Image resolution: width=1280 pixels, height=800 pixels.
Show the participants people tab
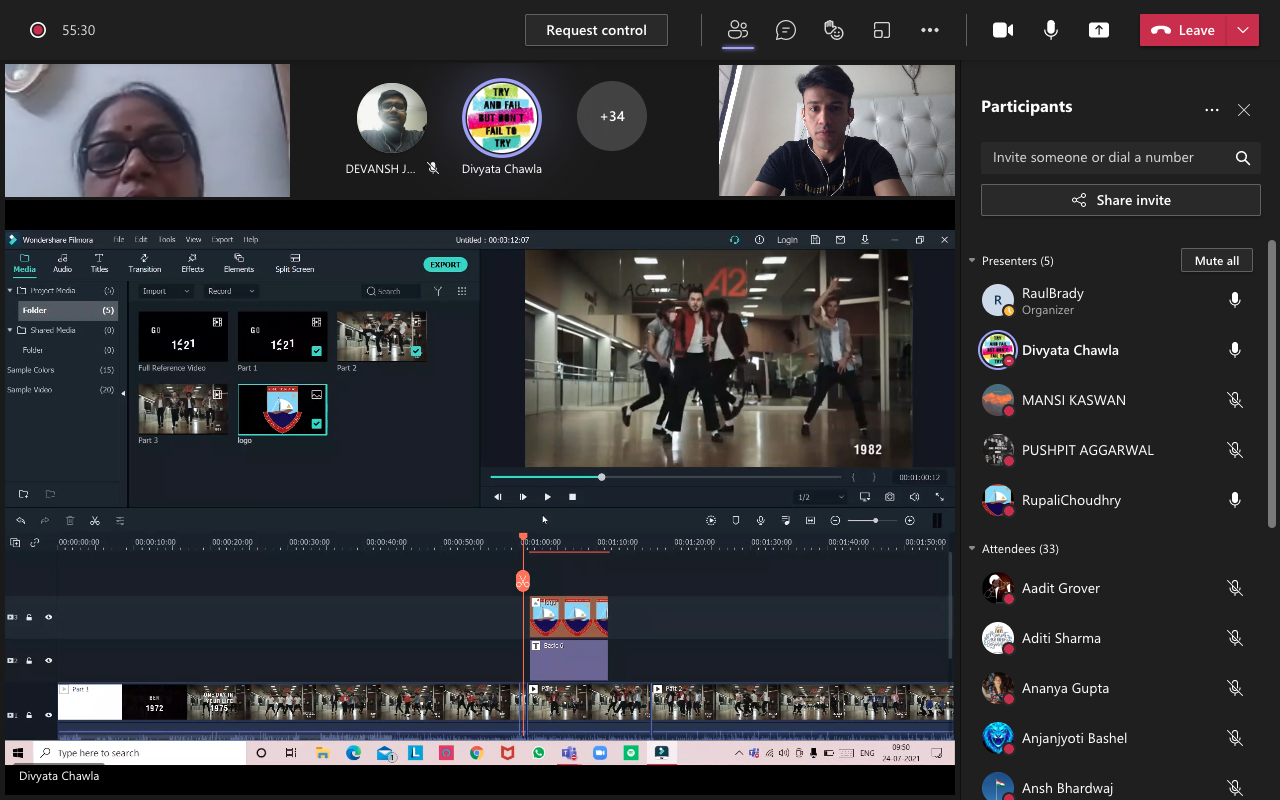(x=738, y=30)
